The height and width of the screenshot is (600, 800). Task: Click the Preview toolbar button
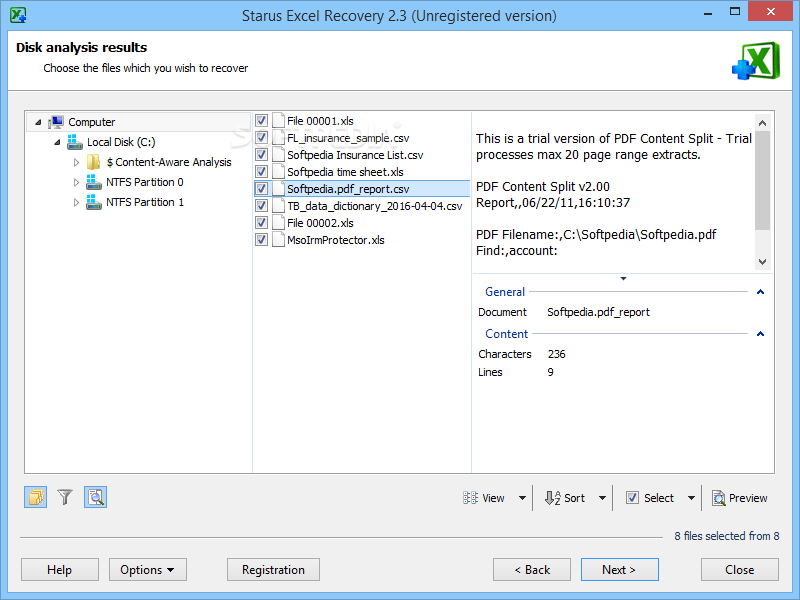tap(739, 498)
